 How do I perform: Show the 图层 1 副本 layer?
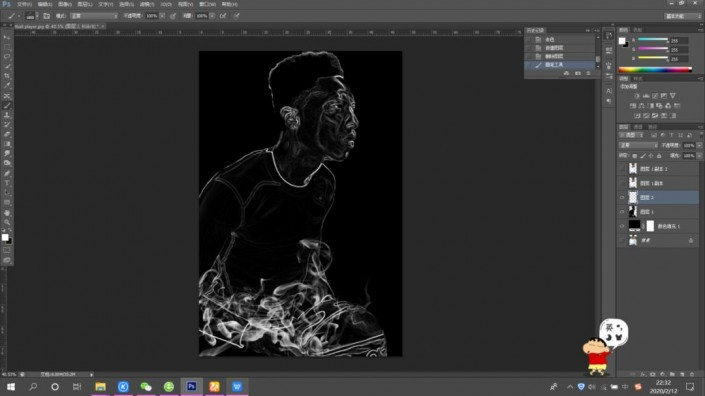(x=622, y=183)
